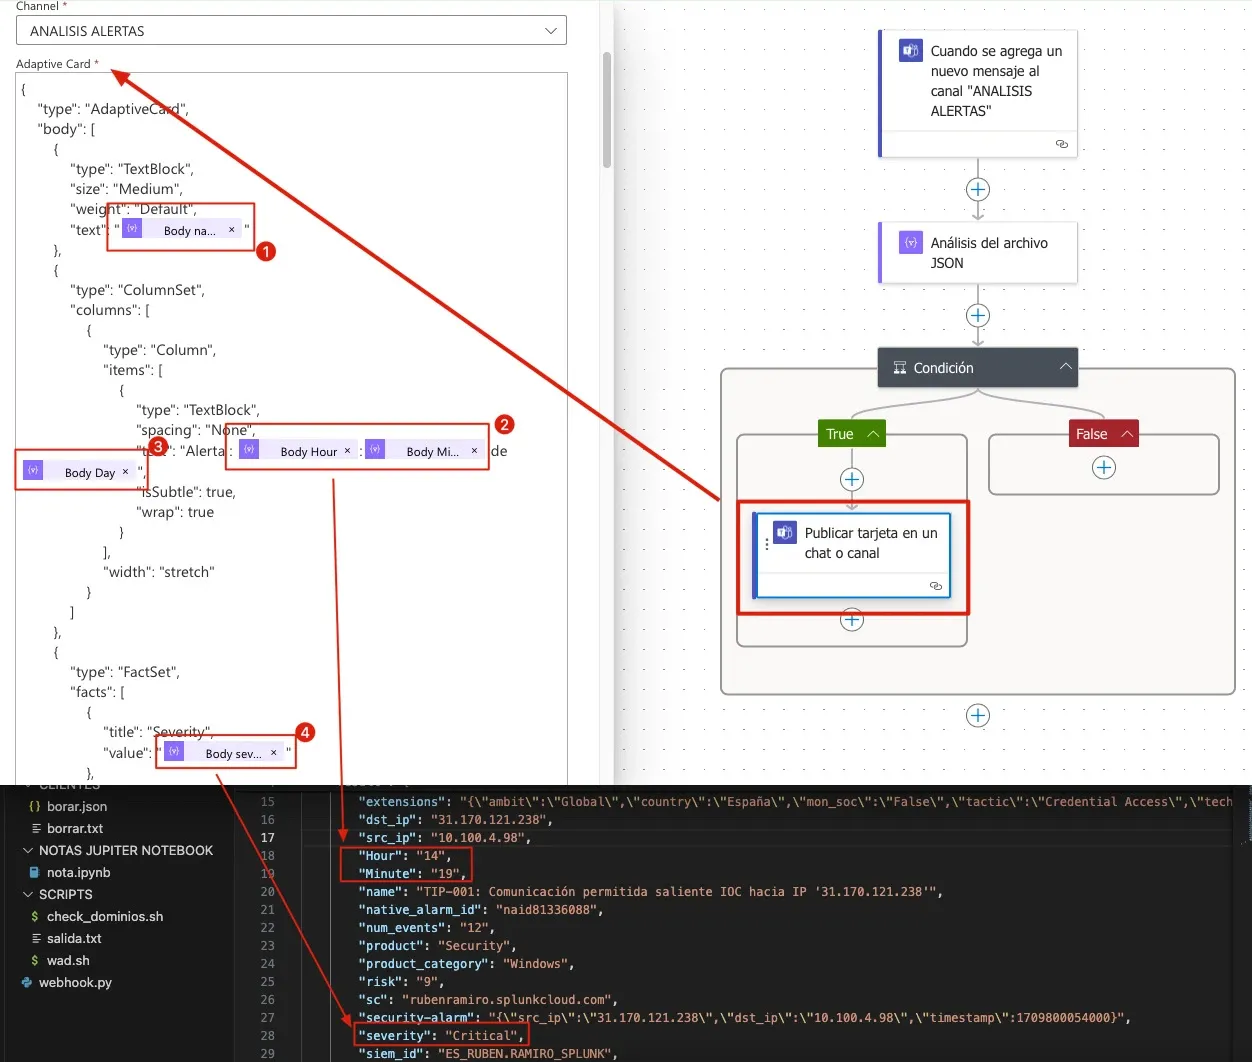The height and width of the screenshot is (1062, 1252).
Task: Collapse the False branch
Action: (1126, 434)
